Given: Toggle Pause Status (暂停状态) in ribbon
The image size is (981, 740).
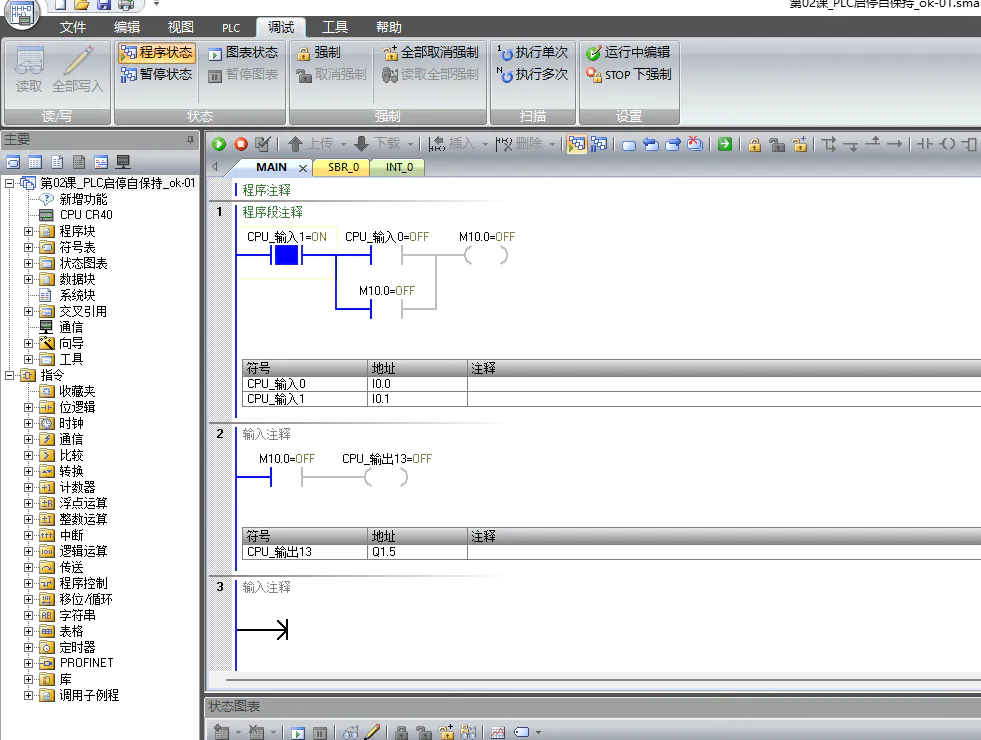Looking at the screenshot, I should [x=156, y=74].
